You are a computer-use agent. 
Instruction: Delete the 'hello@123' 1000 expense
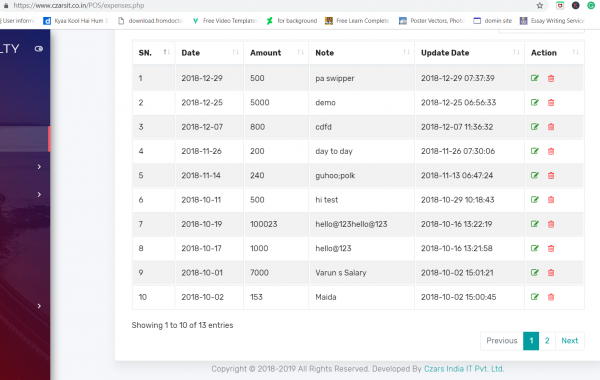pos(551,248)
